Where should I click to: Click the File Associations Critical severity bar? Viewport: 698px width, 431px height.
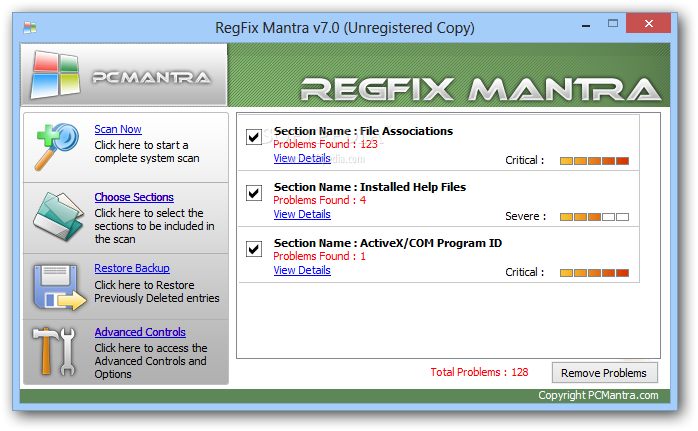pos(594,161)
